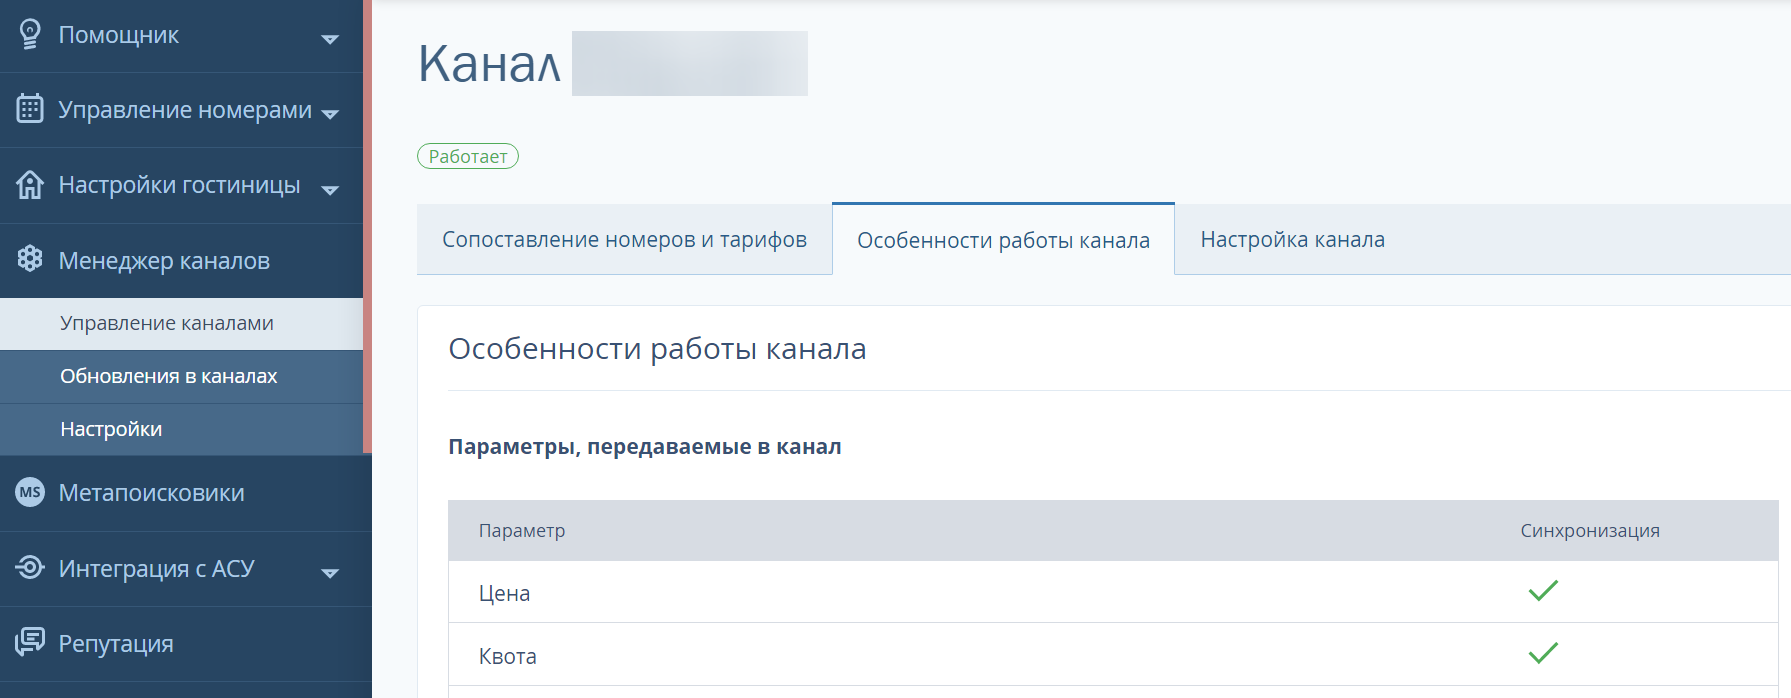Click the chat icon for Репутация
The height and width of the screenshot is (698, 1791).
pos(30,642)
